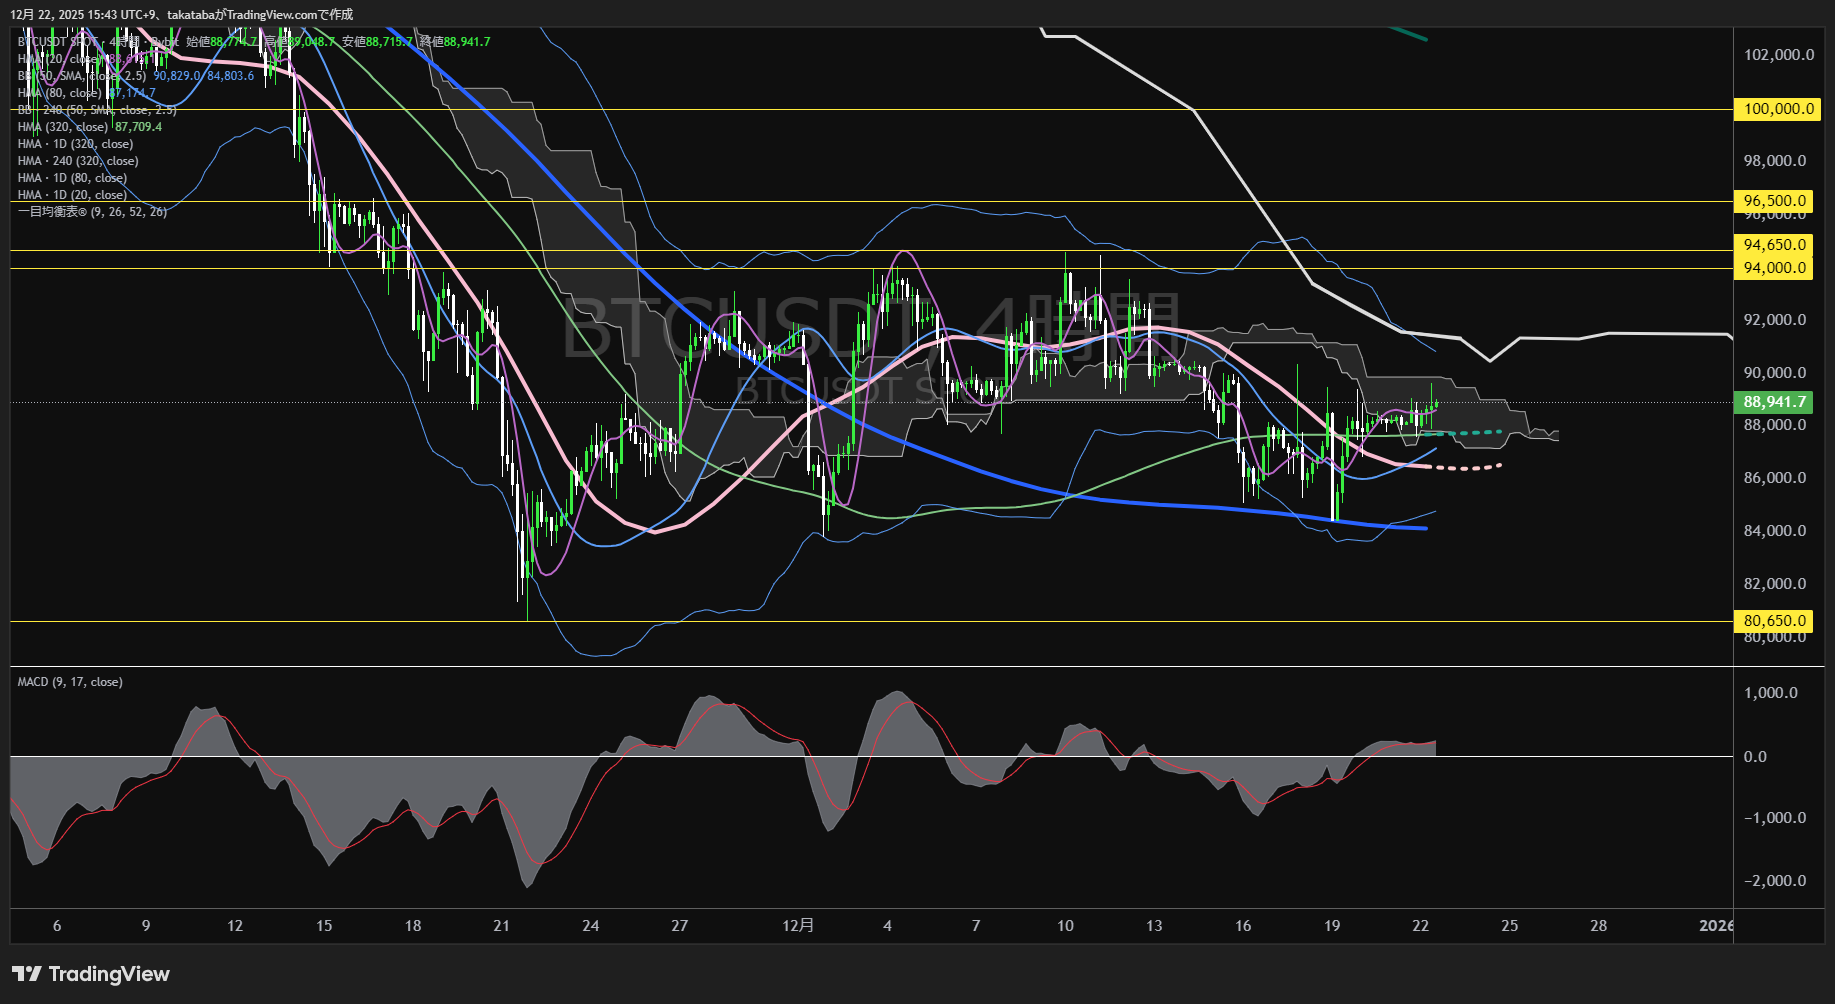Image resolution: width=1835 pixels, height=1004 pixels.
Task: Select the HMA (320, close) indicator legend
Action: [63, 127]
